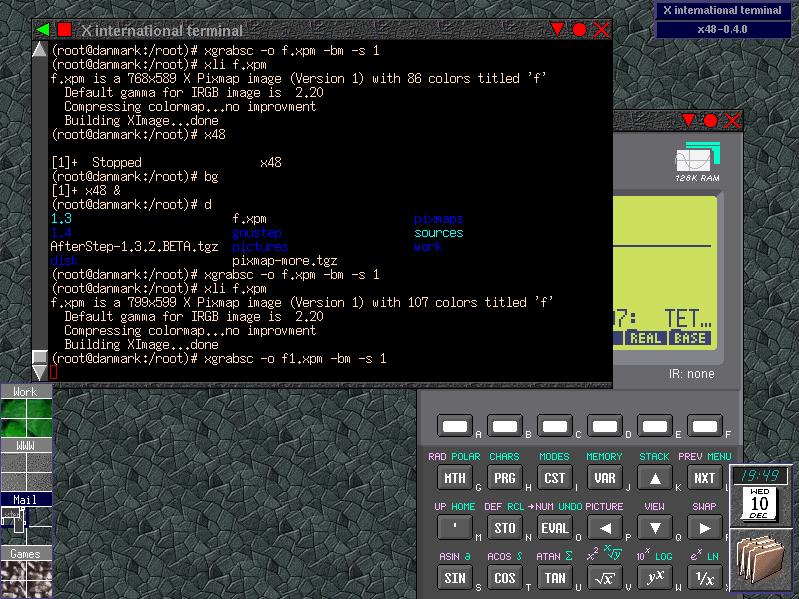Switch to the Games desktop in pager
This screenshot has width=799, height=599.
pyautogui.click(x=26, y=575)
